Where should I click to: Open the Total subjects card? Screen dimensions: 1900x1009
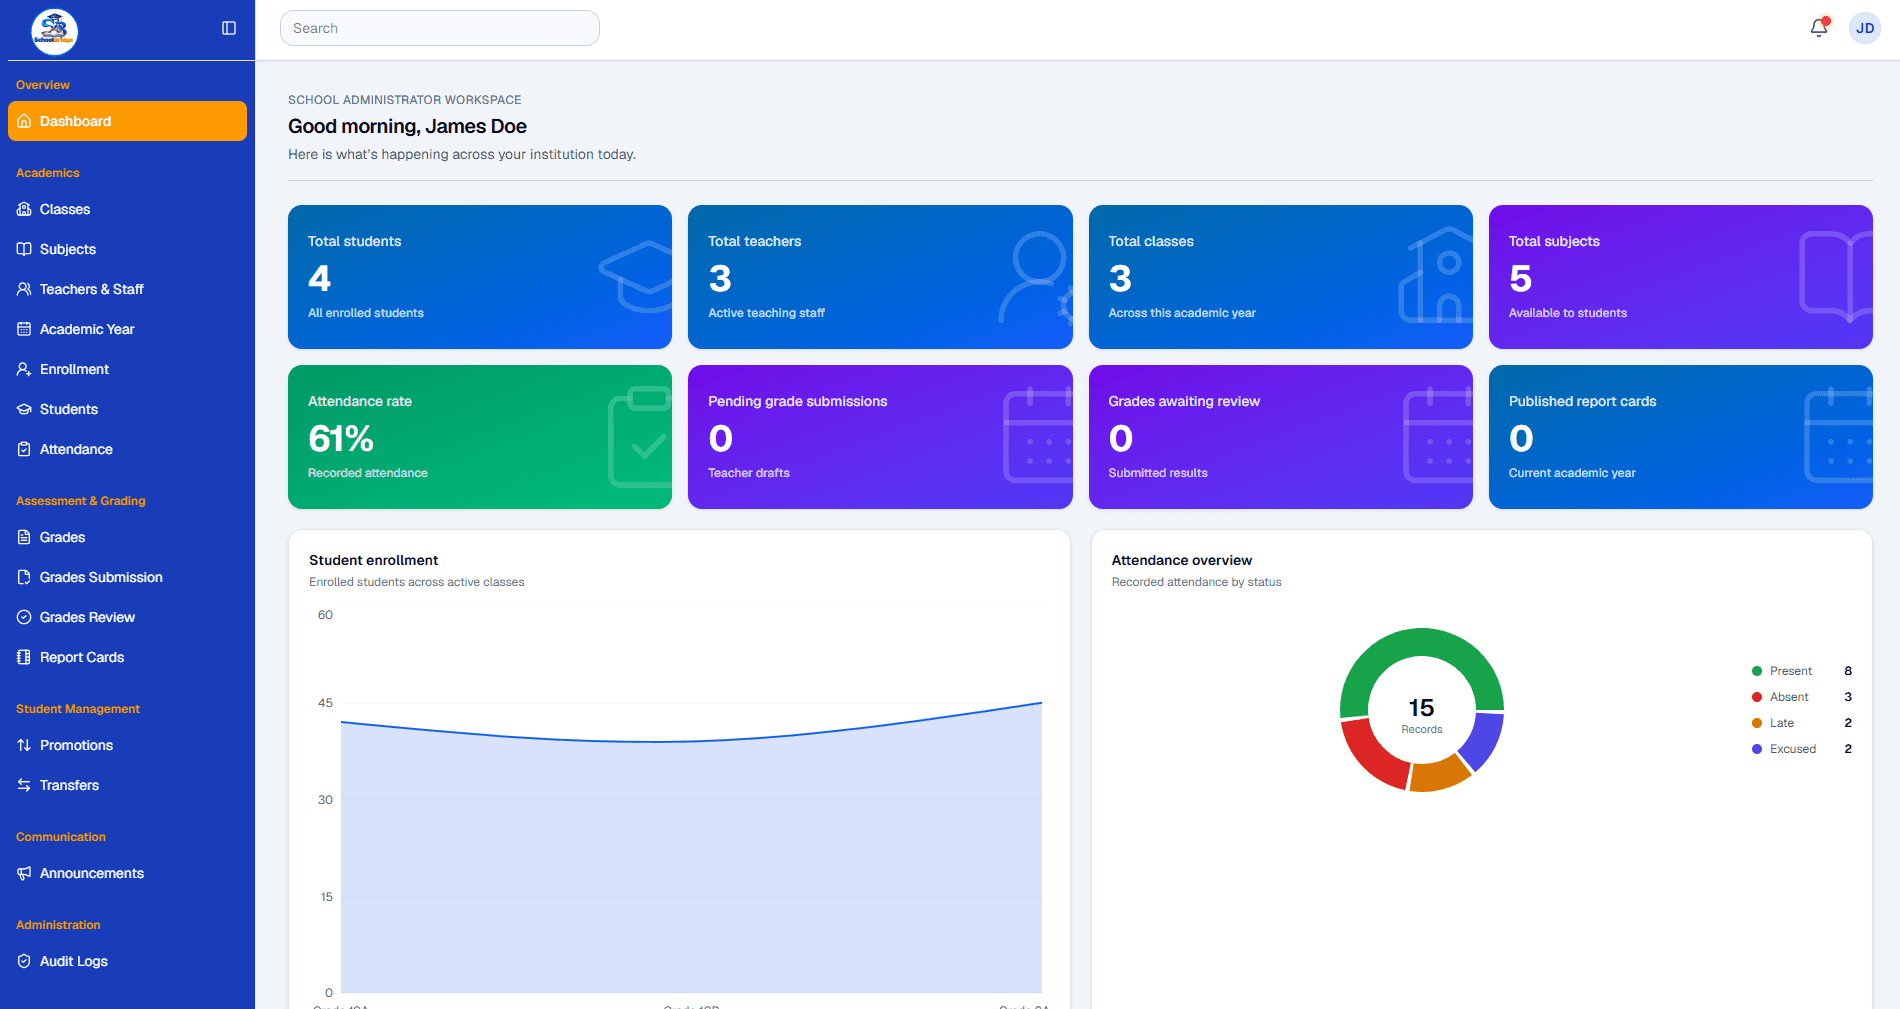tap(1681, 277)
